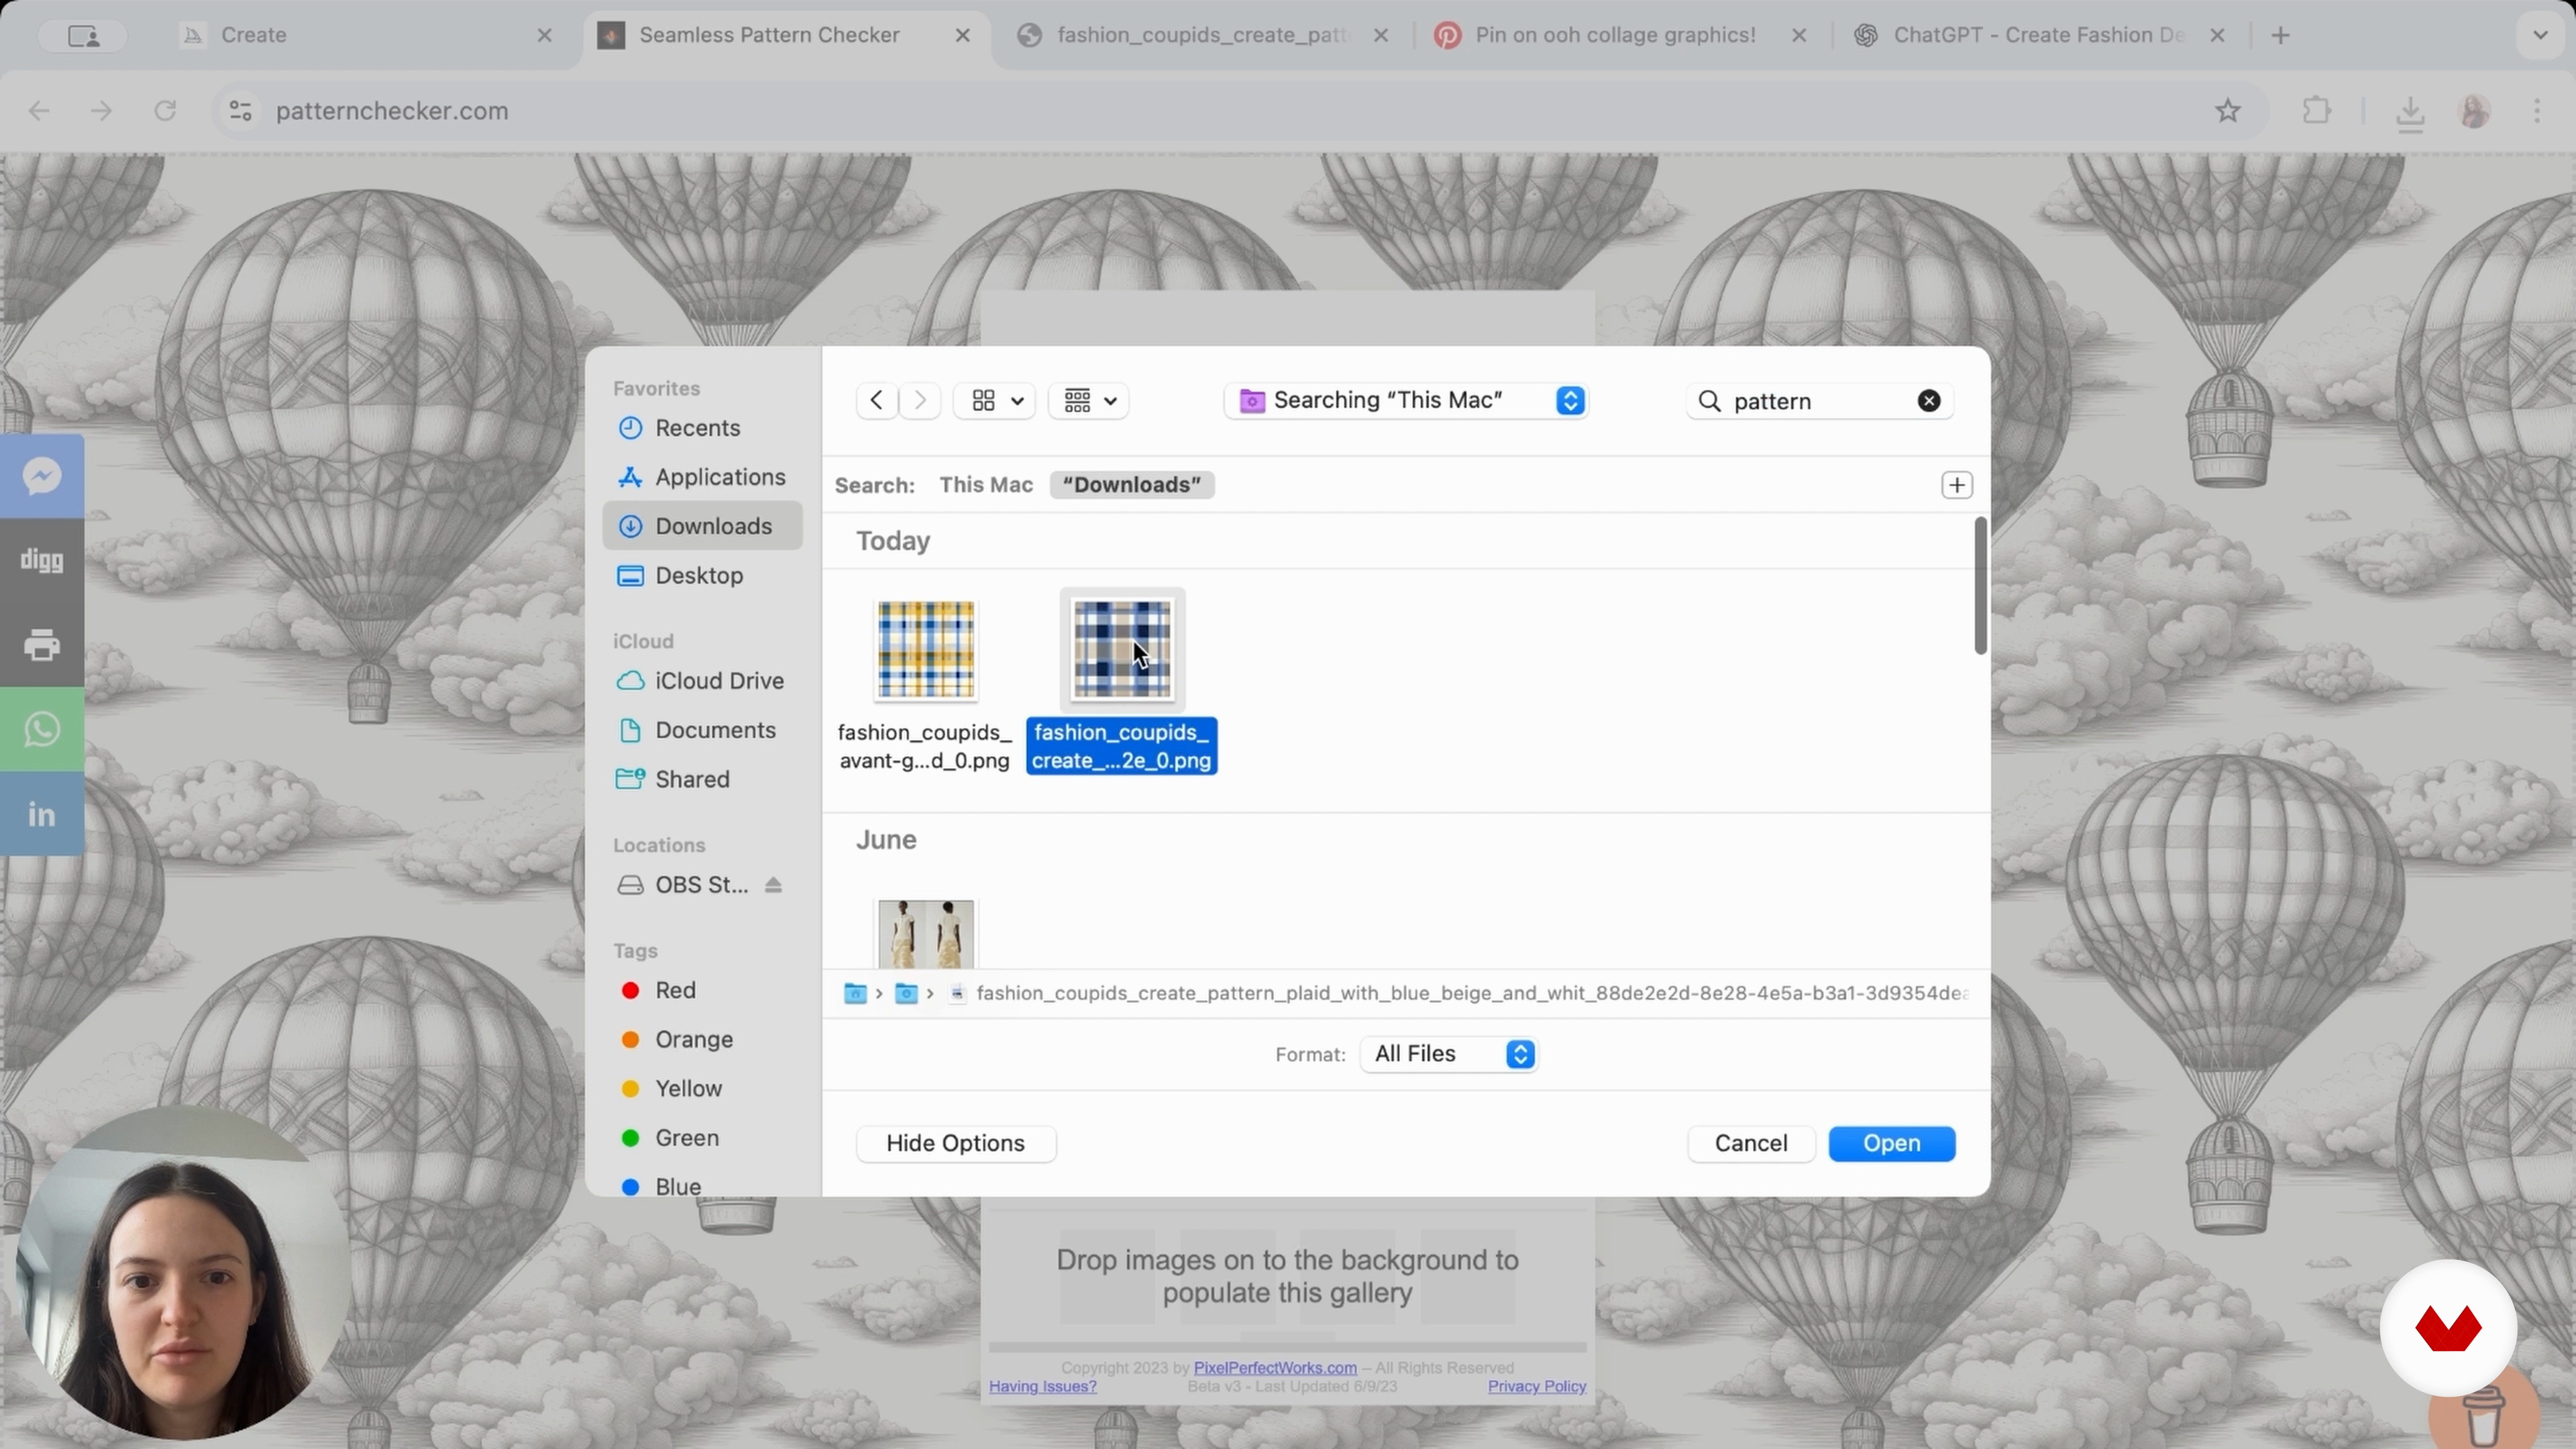
Task: Clear the pattern search field
Action: (1928, 401)
